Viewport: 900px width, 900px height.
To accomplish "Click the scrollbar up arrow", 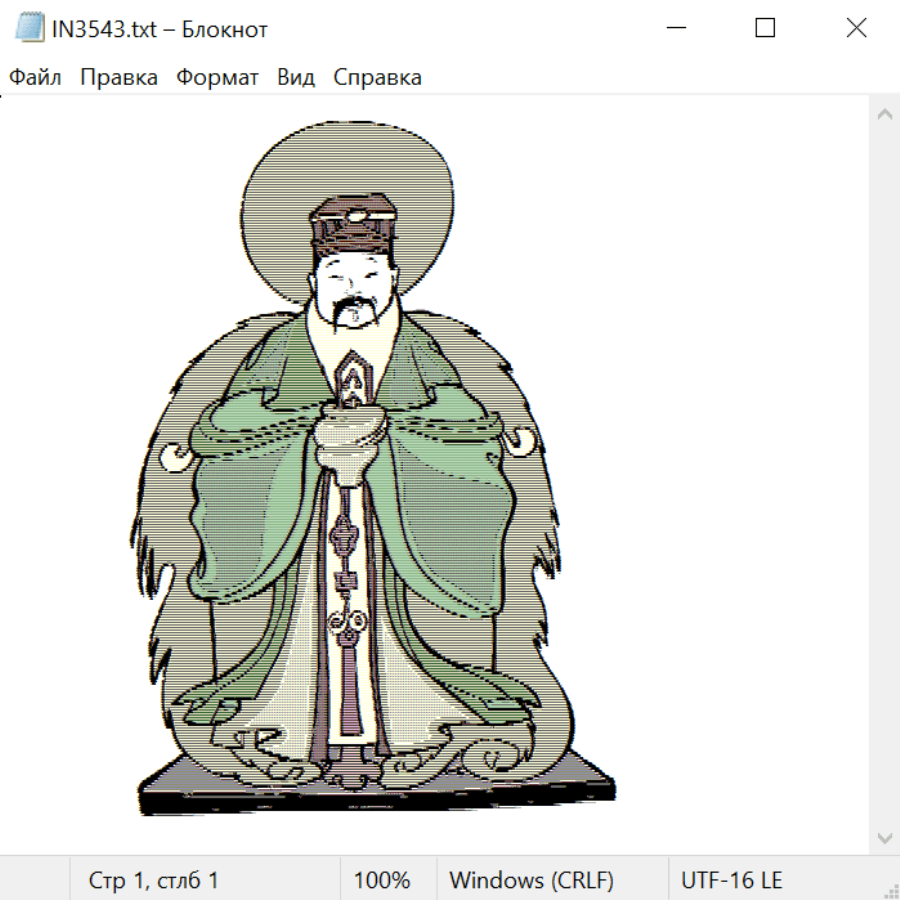I will (x=884, y=114).
